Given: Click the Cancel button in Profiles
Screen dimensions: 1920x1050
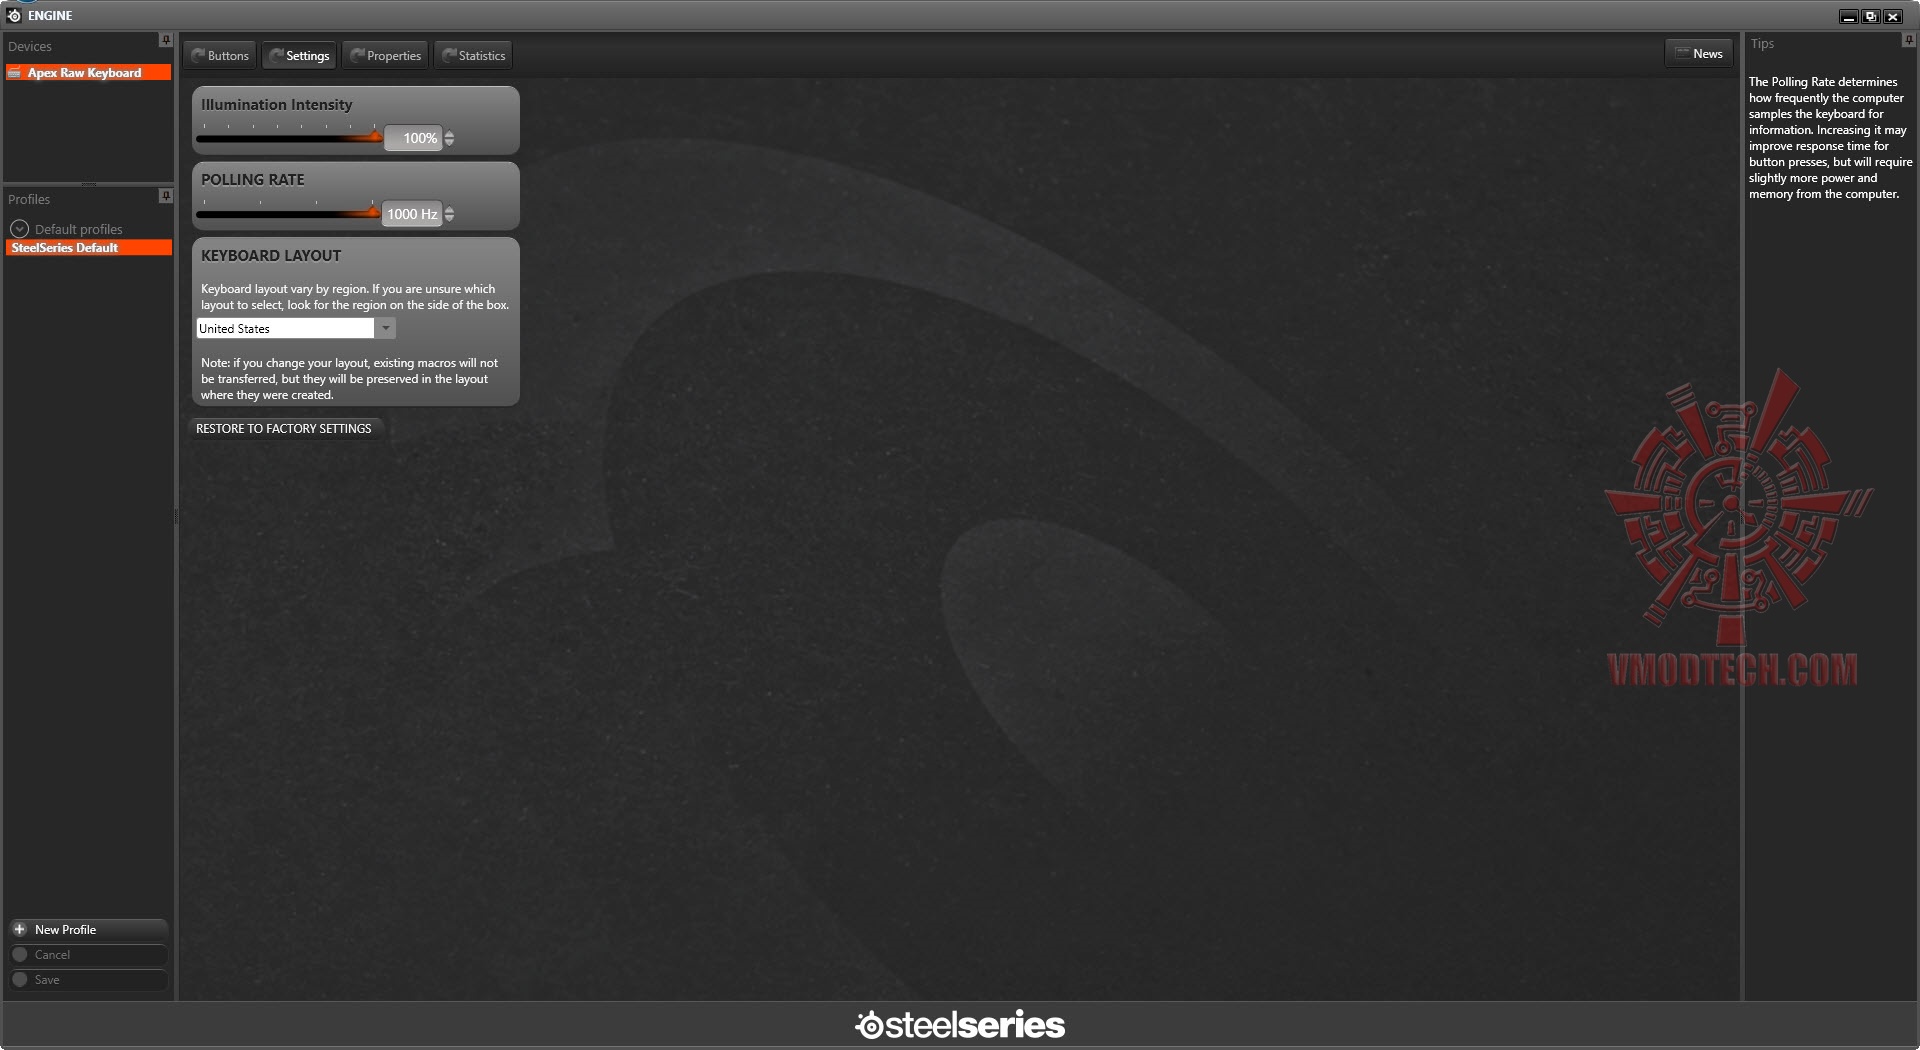Looking at the screenshot, I should pos(88,955).
